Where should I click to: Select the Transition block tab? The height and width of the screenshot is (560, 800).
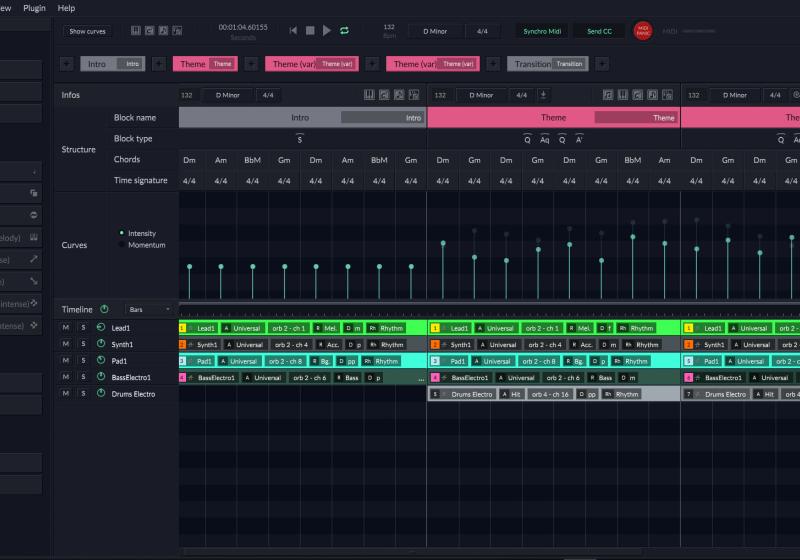tap(548, 64)
